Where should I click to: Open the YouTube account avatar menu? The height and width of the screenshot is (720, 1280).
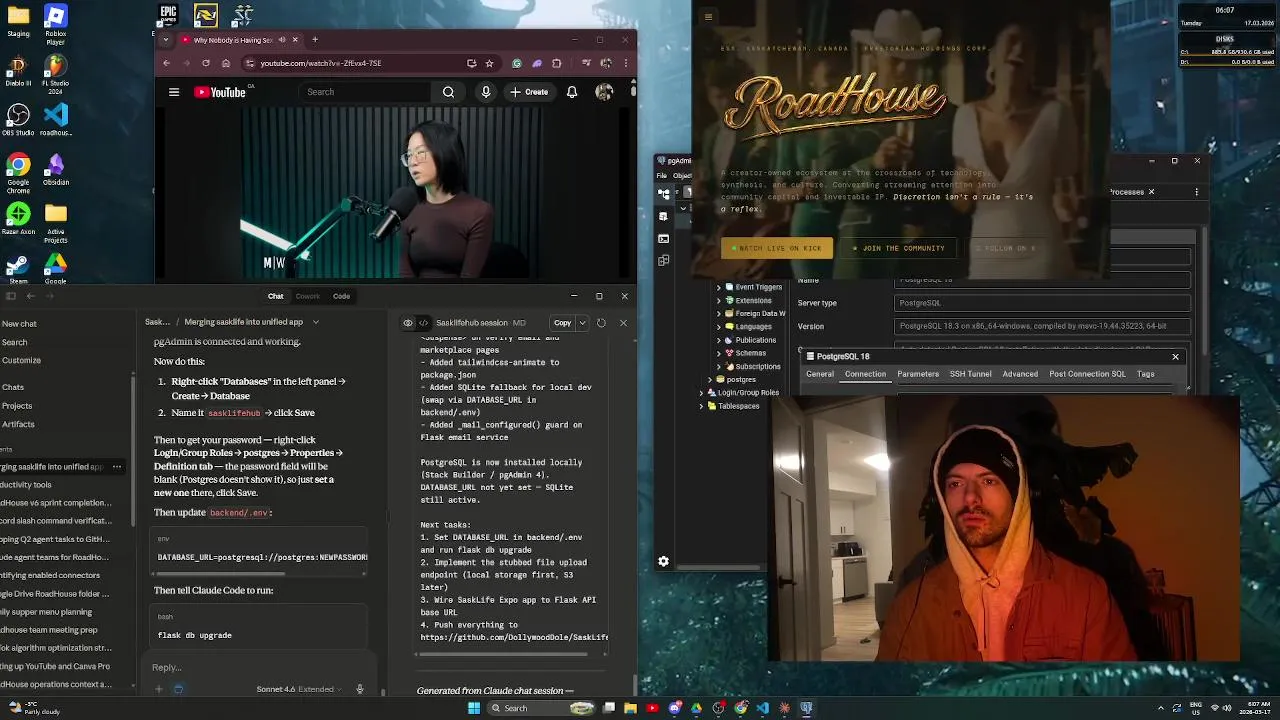coord(604,92)
